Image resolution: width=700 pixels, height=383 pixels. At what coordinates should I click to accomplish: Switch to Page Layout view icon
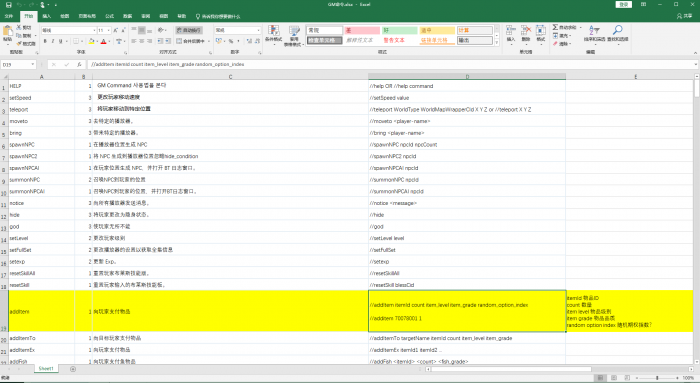coord(614,378)
